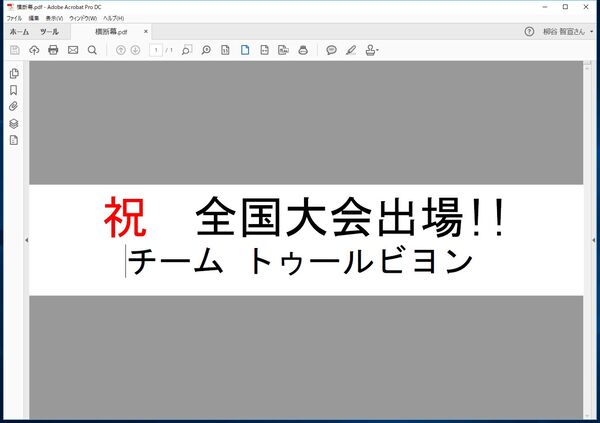The width and height of the screenshot is (600, 423).
Task: Go to previous page with up arrow
Action: point(121,50)
